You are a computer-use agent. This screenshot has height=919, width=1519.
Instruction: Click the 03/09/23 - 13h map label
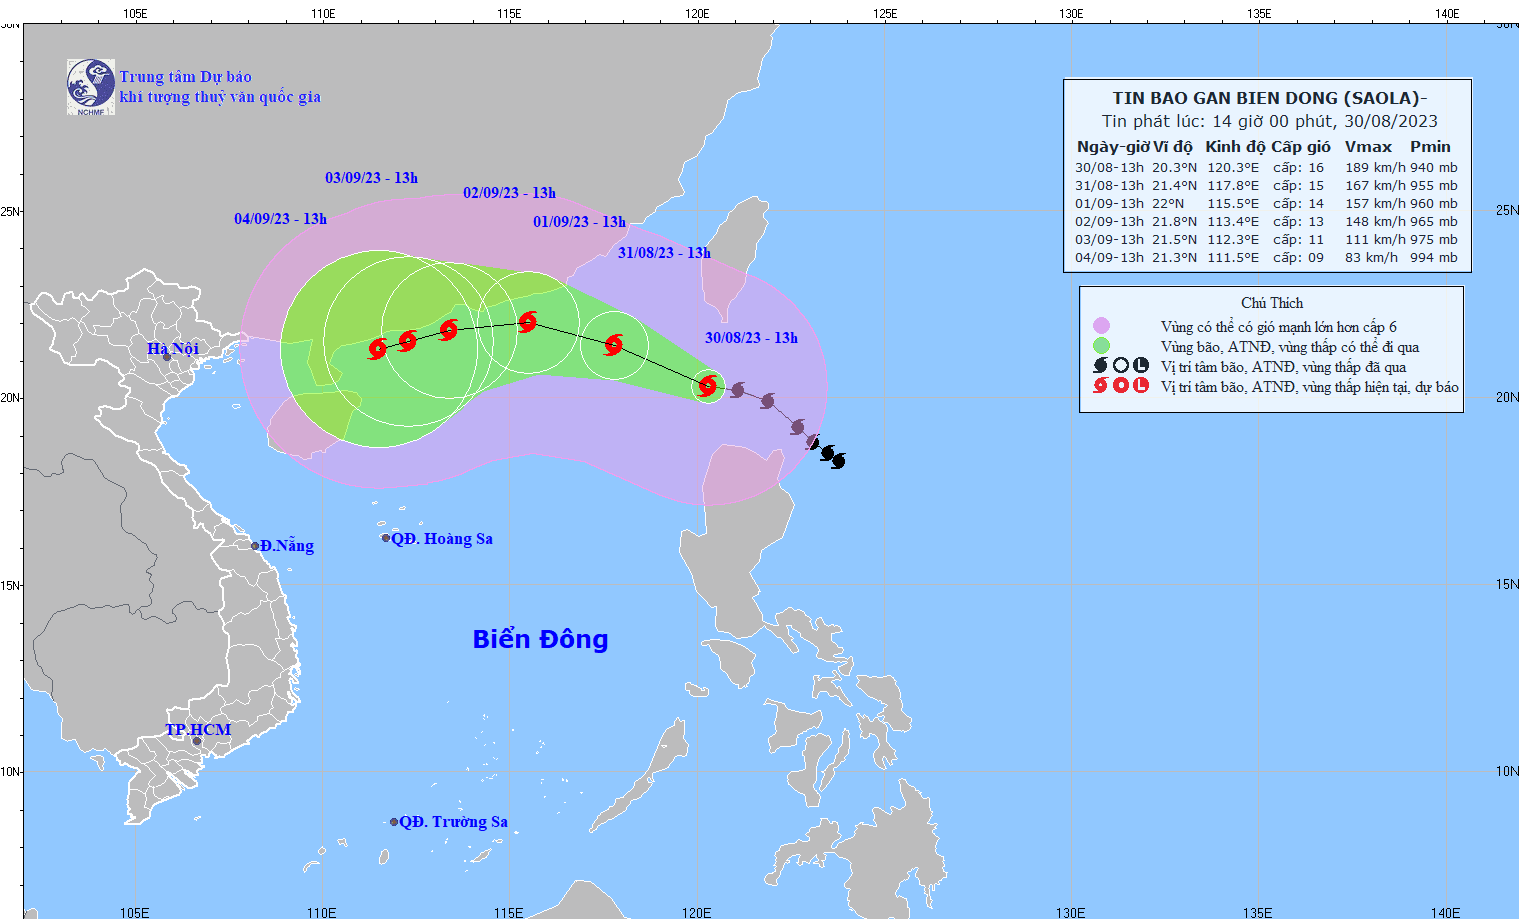click(371, 178)
